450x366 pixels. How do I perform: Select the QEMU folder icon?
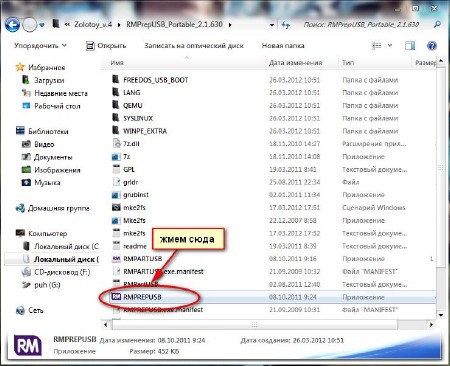(115, 105)
